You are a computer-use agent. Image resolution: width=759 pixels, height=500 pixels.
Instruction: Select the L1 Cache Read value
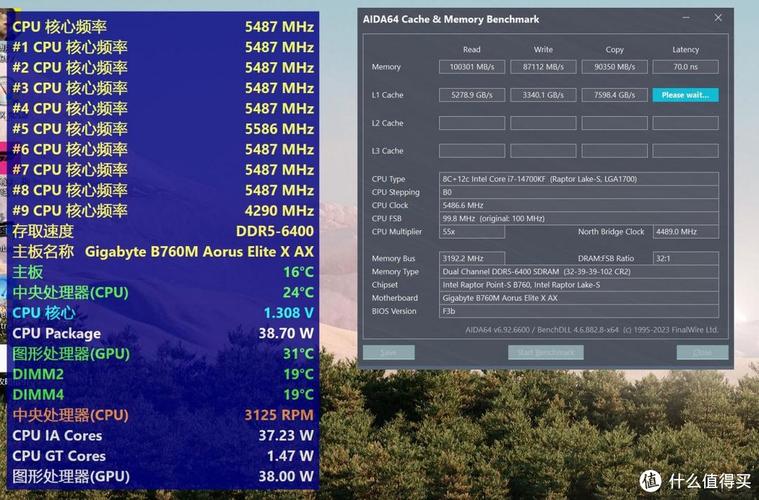pyautogui.click(x=471, y=95)
